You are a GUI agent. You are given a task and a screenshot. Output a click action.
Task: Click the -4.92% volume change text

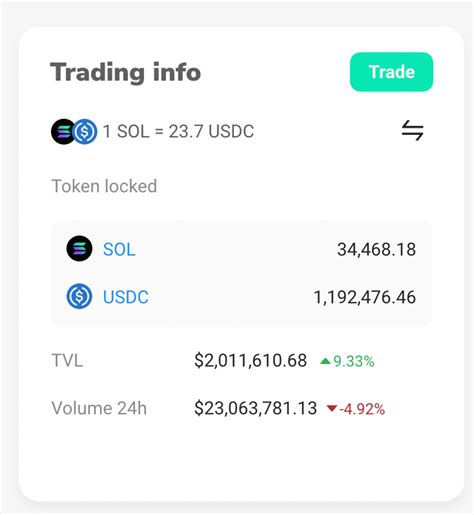(x=362, y=409)
